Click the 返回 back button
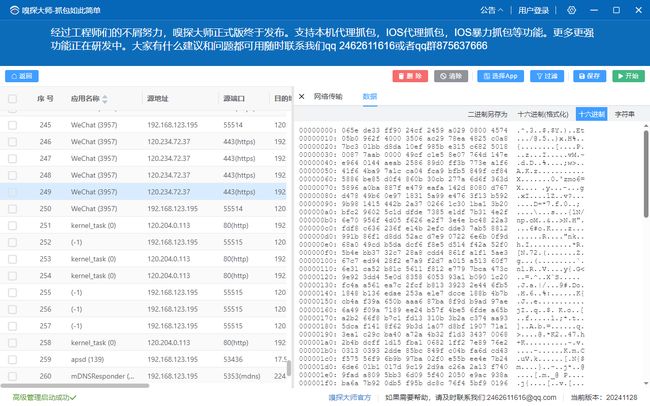The width and height of the screenshot is (650, 406). point(22,76)
